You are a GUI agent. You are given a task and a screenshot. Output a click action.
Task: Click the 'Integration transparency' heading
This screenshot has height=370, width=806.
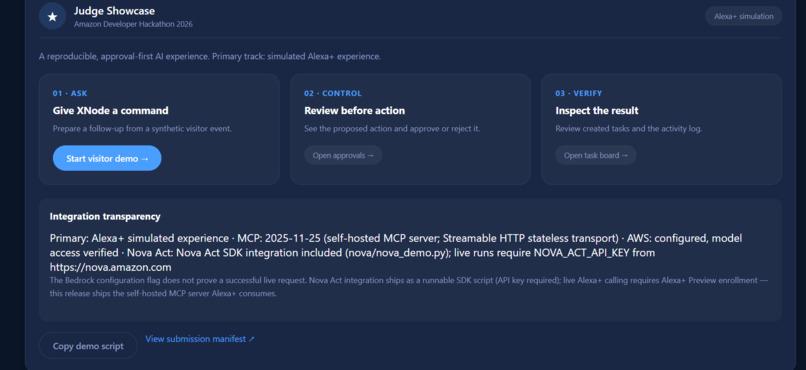[x=105, y=216]
